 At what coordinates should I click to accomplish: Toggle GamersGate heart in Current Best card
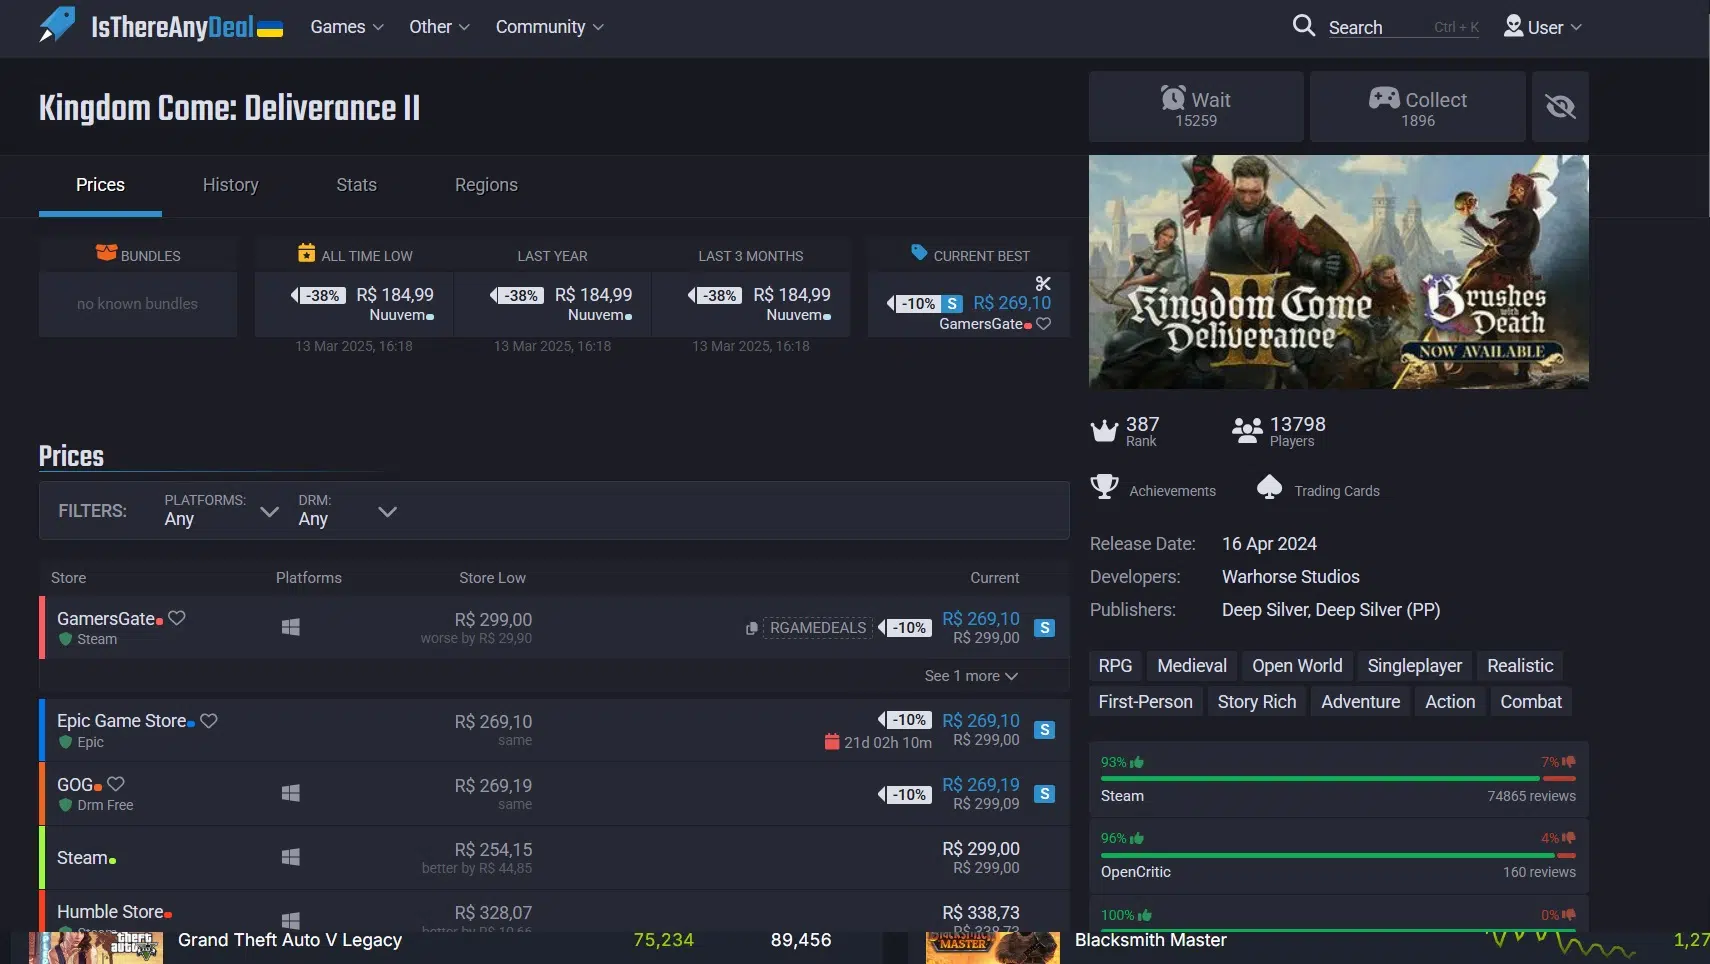click(x=1043, y=324)
